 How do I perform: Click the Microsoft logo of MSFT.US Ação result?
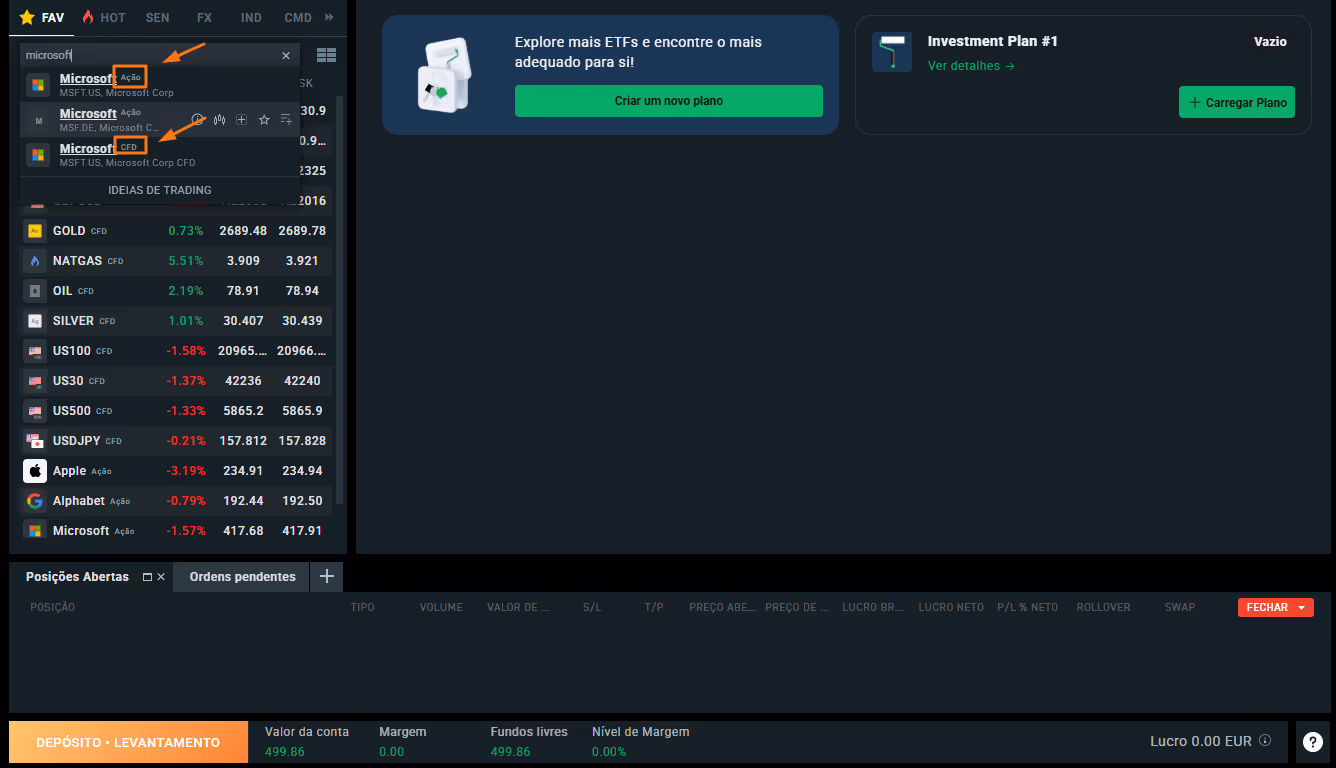(x=38, y=85)
